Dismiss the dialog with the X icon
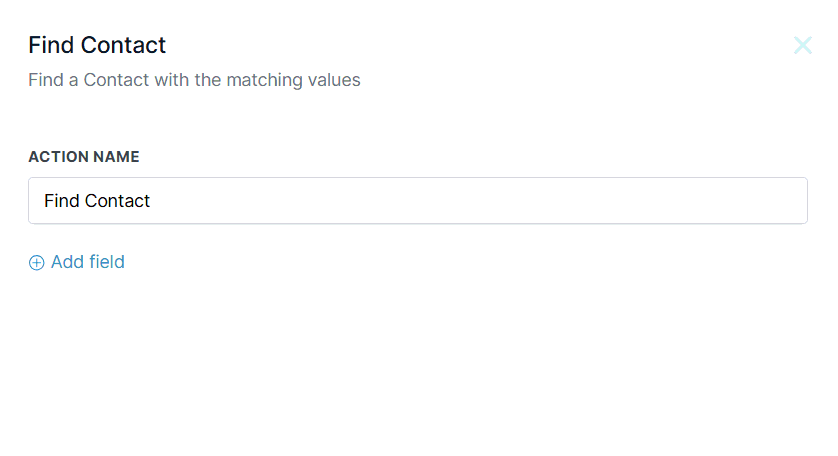 [x=802, y=45]
